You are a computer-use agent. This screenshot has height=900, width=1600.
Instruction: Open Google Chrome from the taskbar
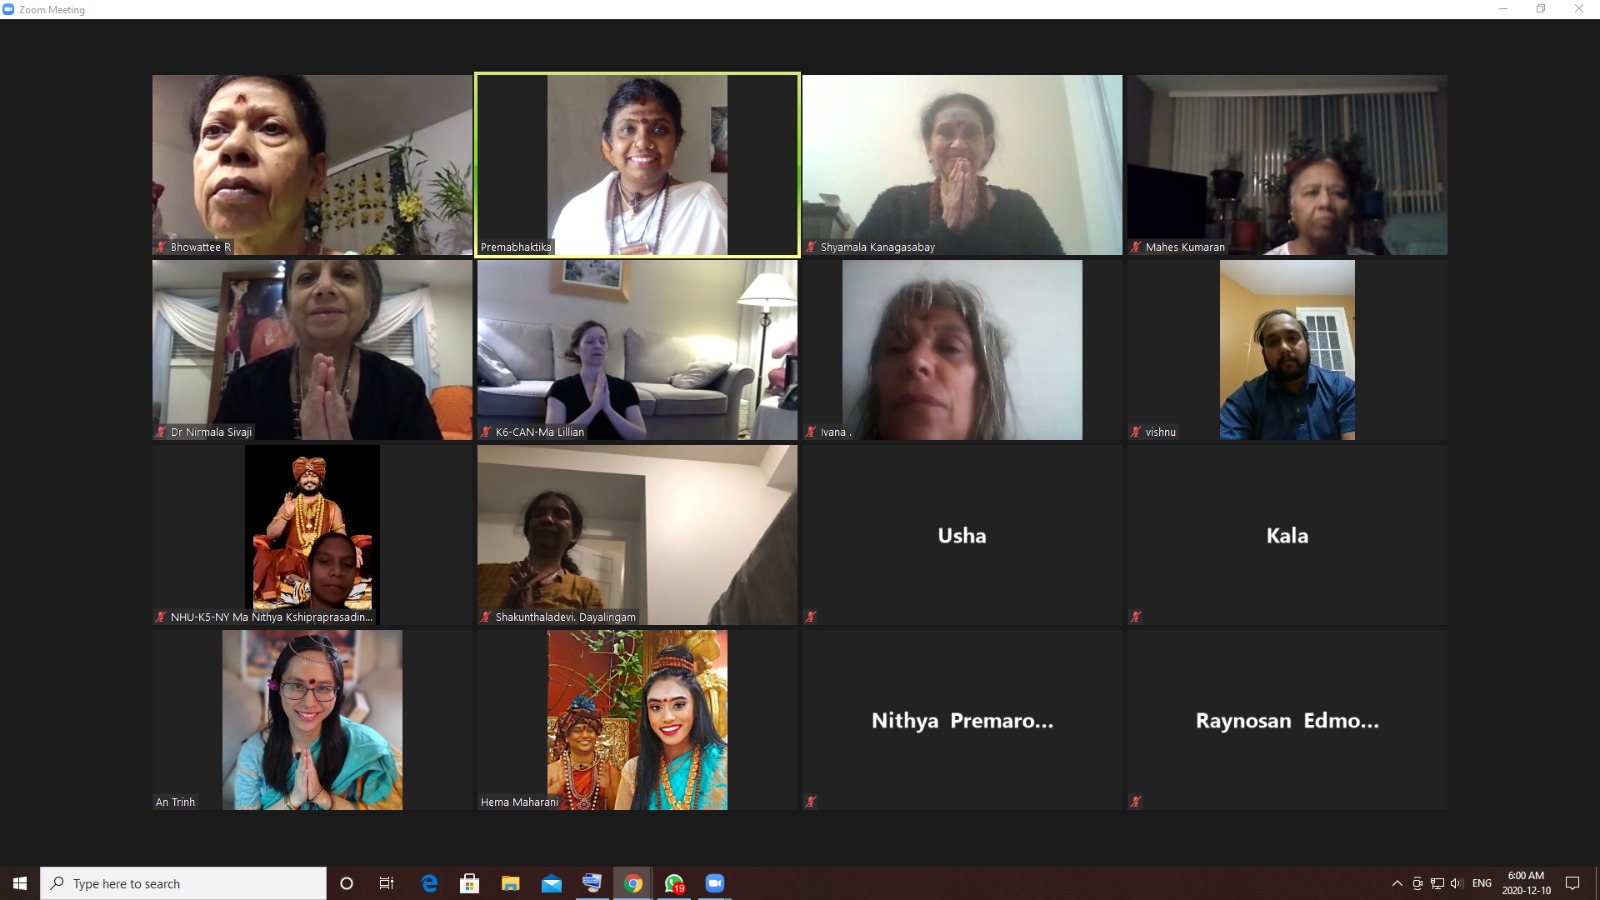pos(633,883)
